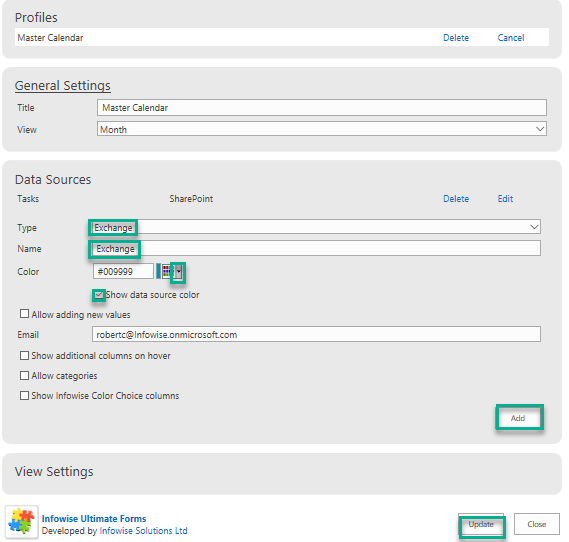Delete the Master Calendar profile
The image size is (569, 542).
coord(456,38)
